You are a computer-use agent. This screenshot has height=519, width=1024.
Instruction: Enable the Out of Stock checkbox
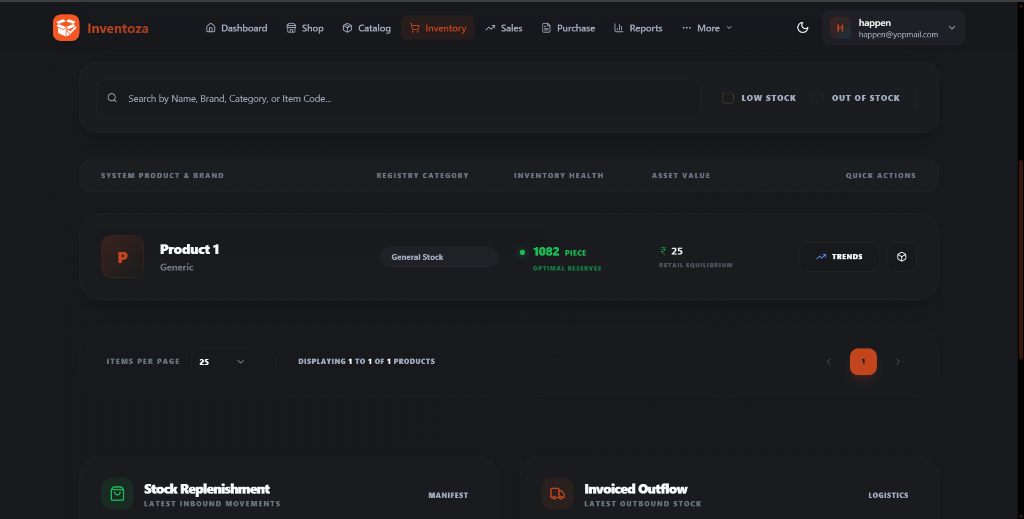[x=818, y=98]
